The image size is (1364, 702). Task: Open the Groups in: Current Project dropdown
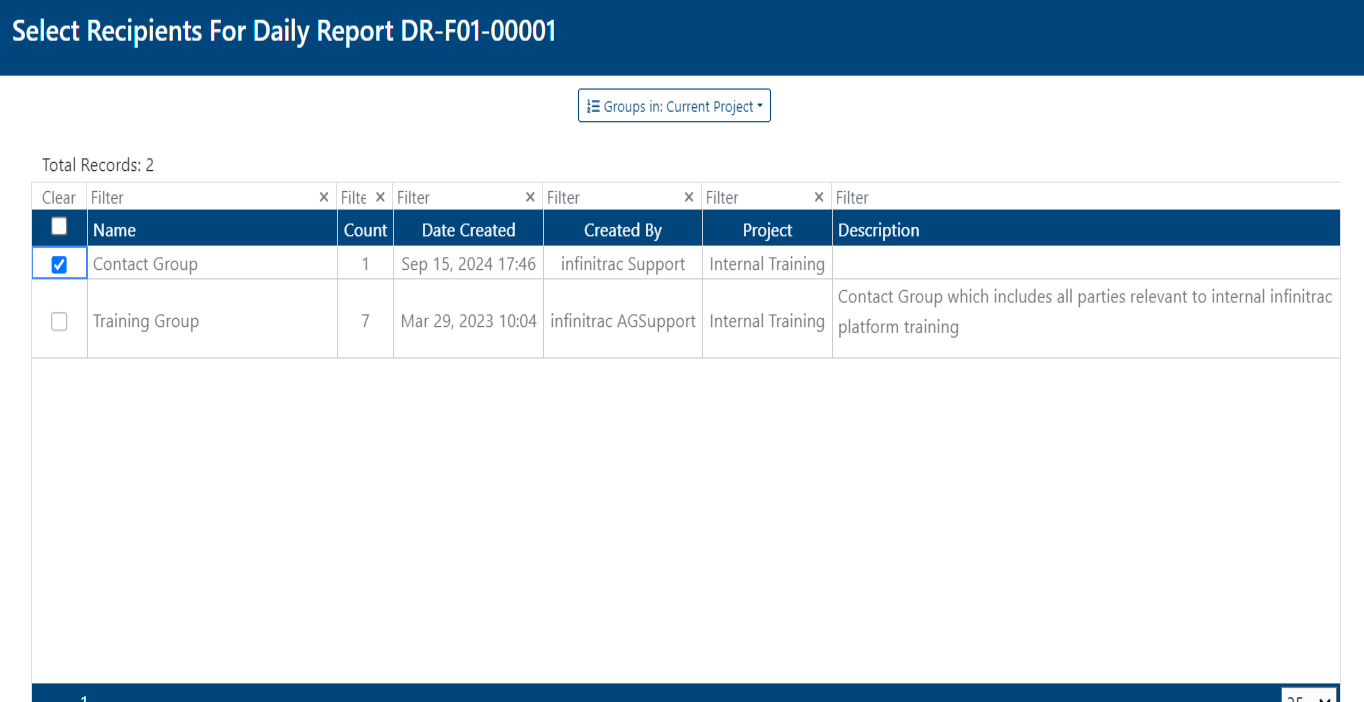[674, 106]
